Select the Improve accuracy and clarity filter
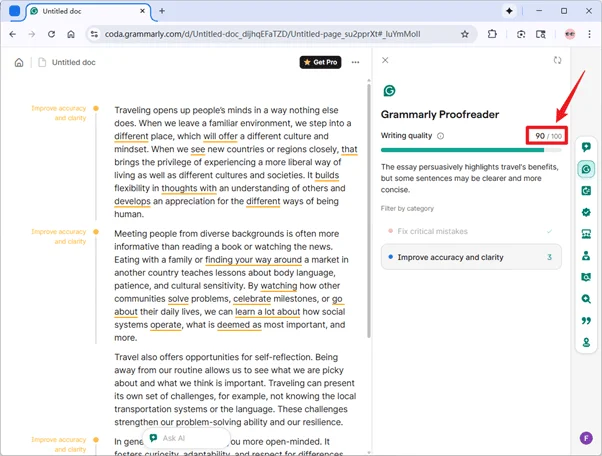 click(x=471, y=257)
